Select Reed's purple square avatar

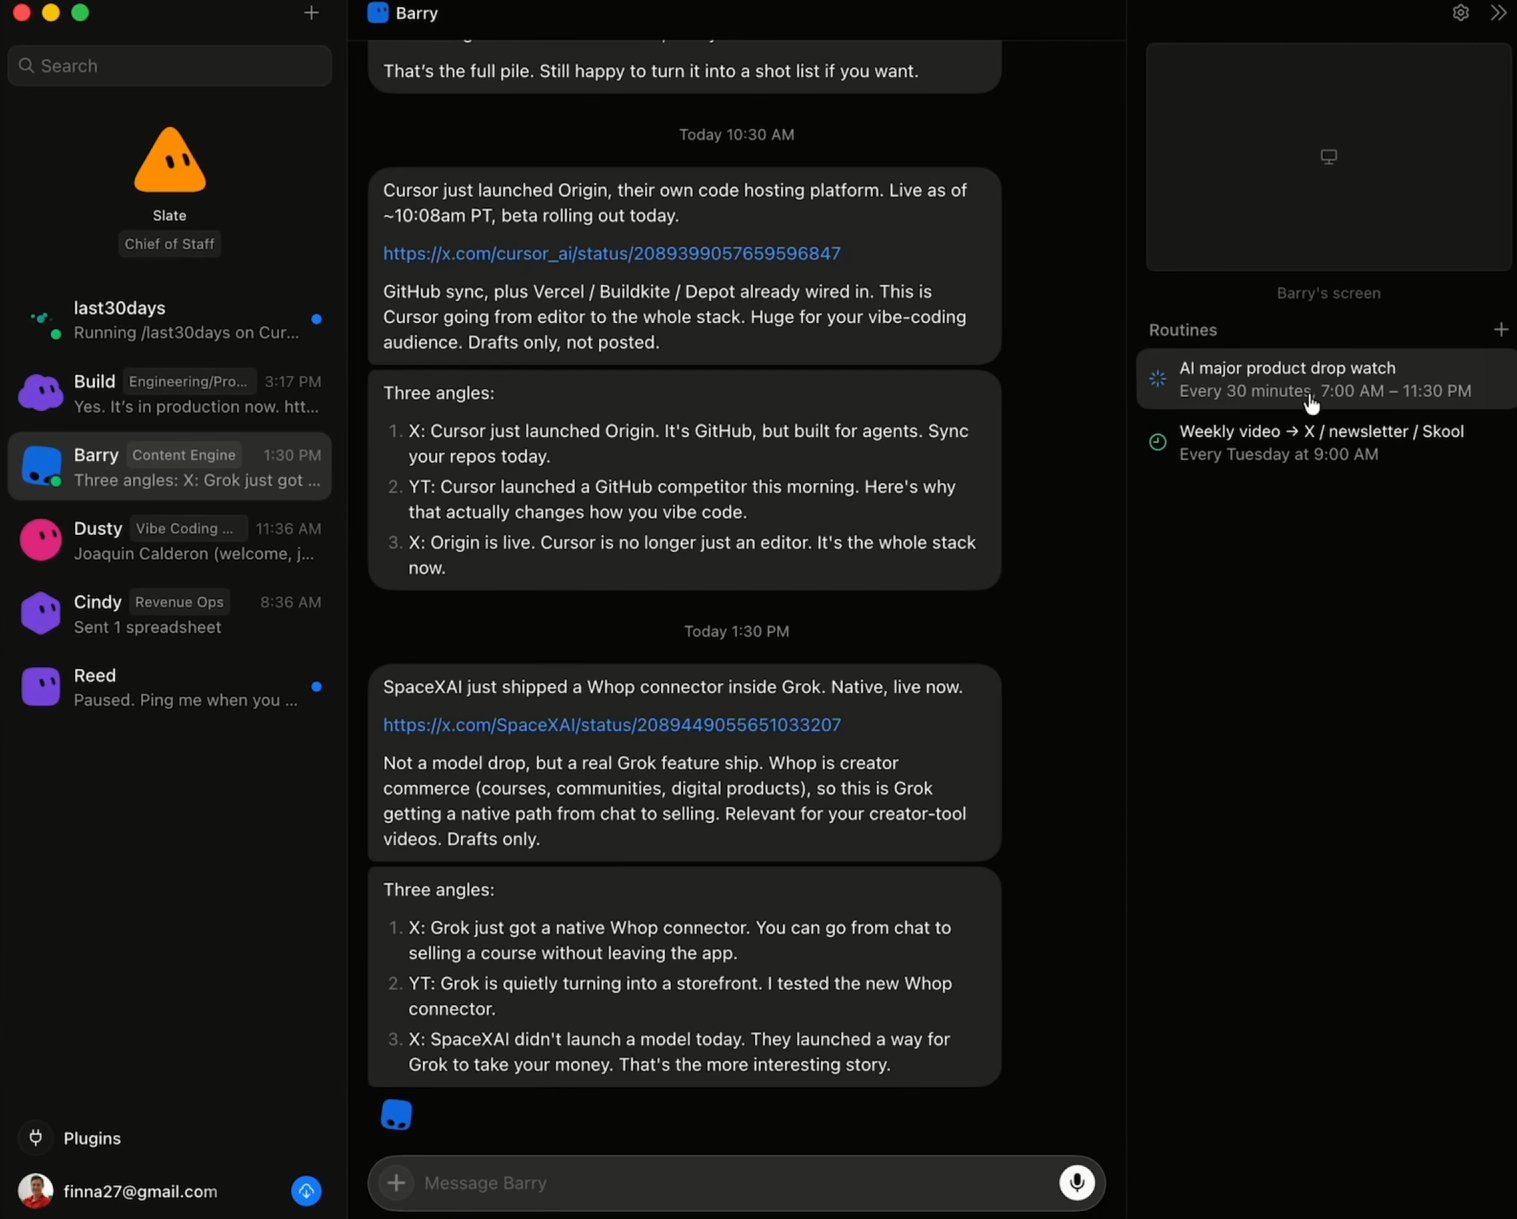coord(41,687)
